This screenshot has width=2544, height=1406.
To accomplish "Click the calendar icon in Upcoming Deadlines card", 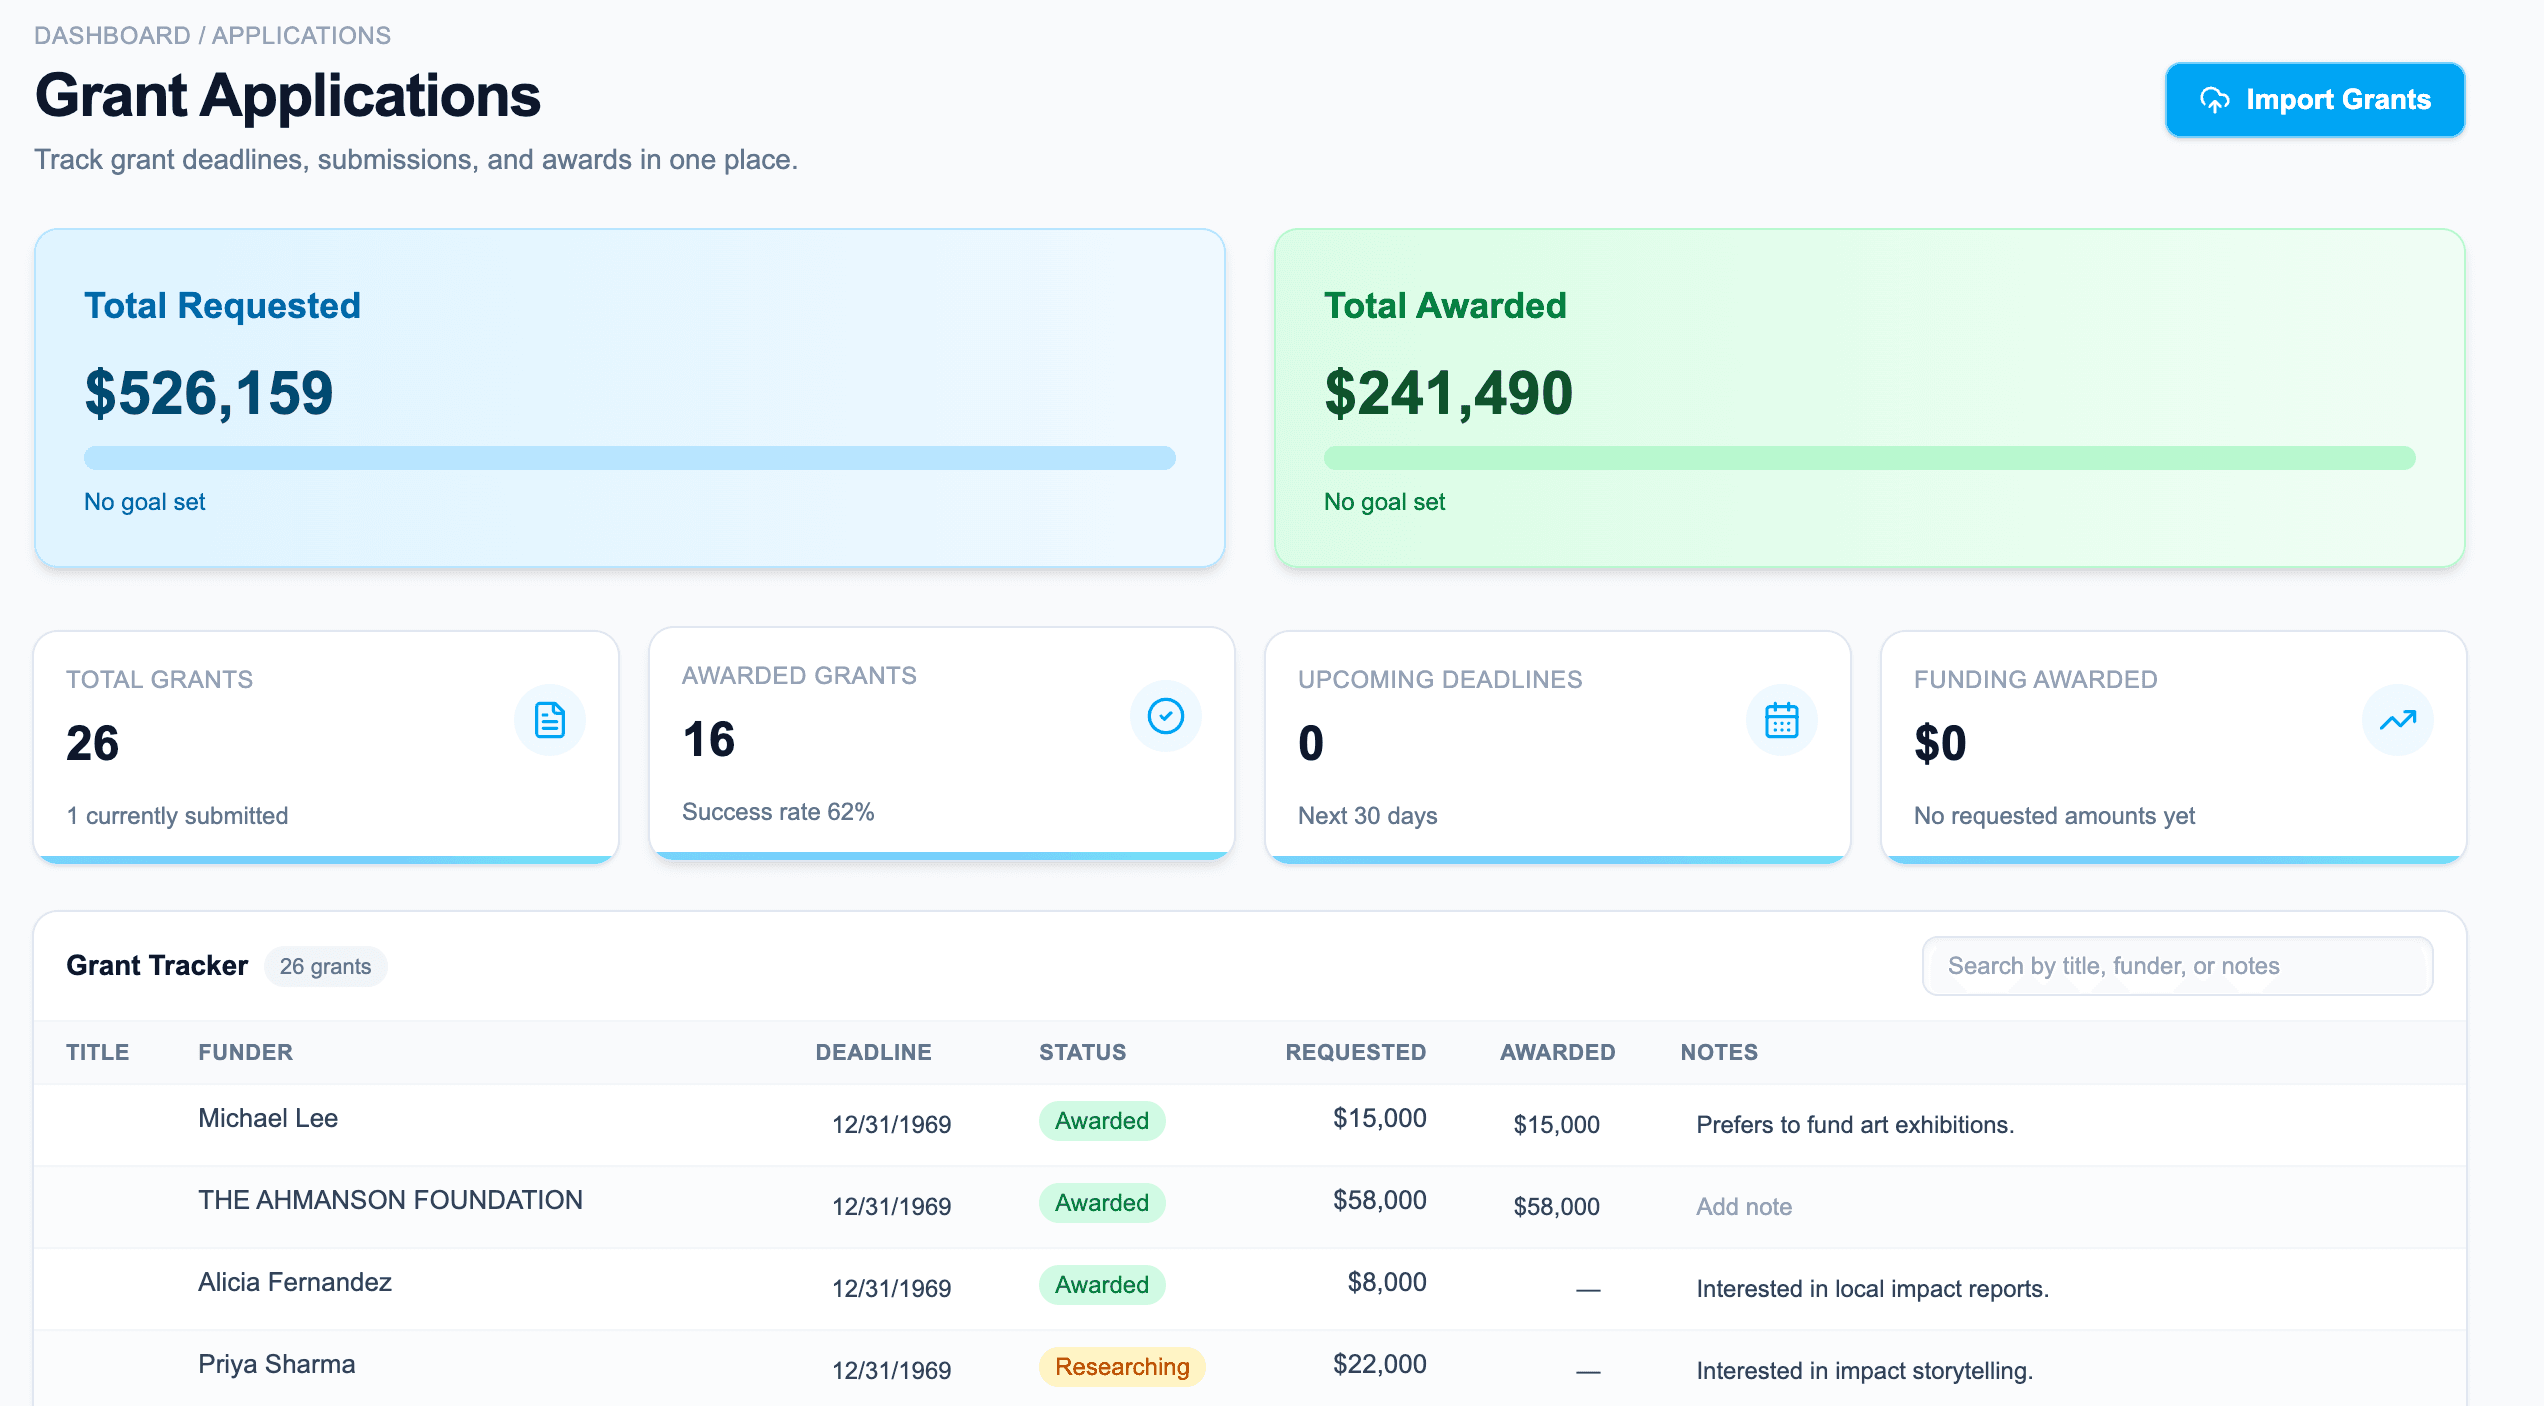I will pos(1782,720).
